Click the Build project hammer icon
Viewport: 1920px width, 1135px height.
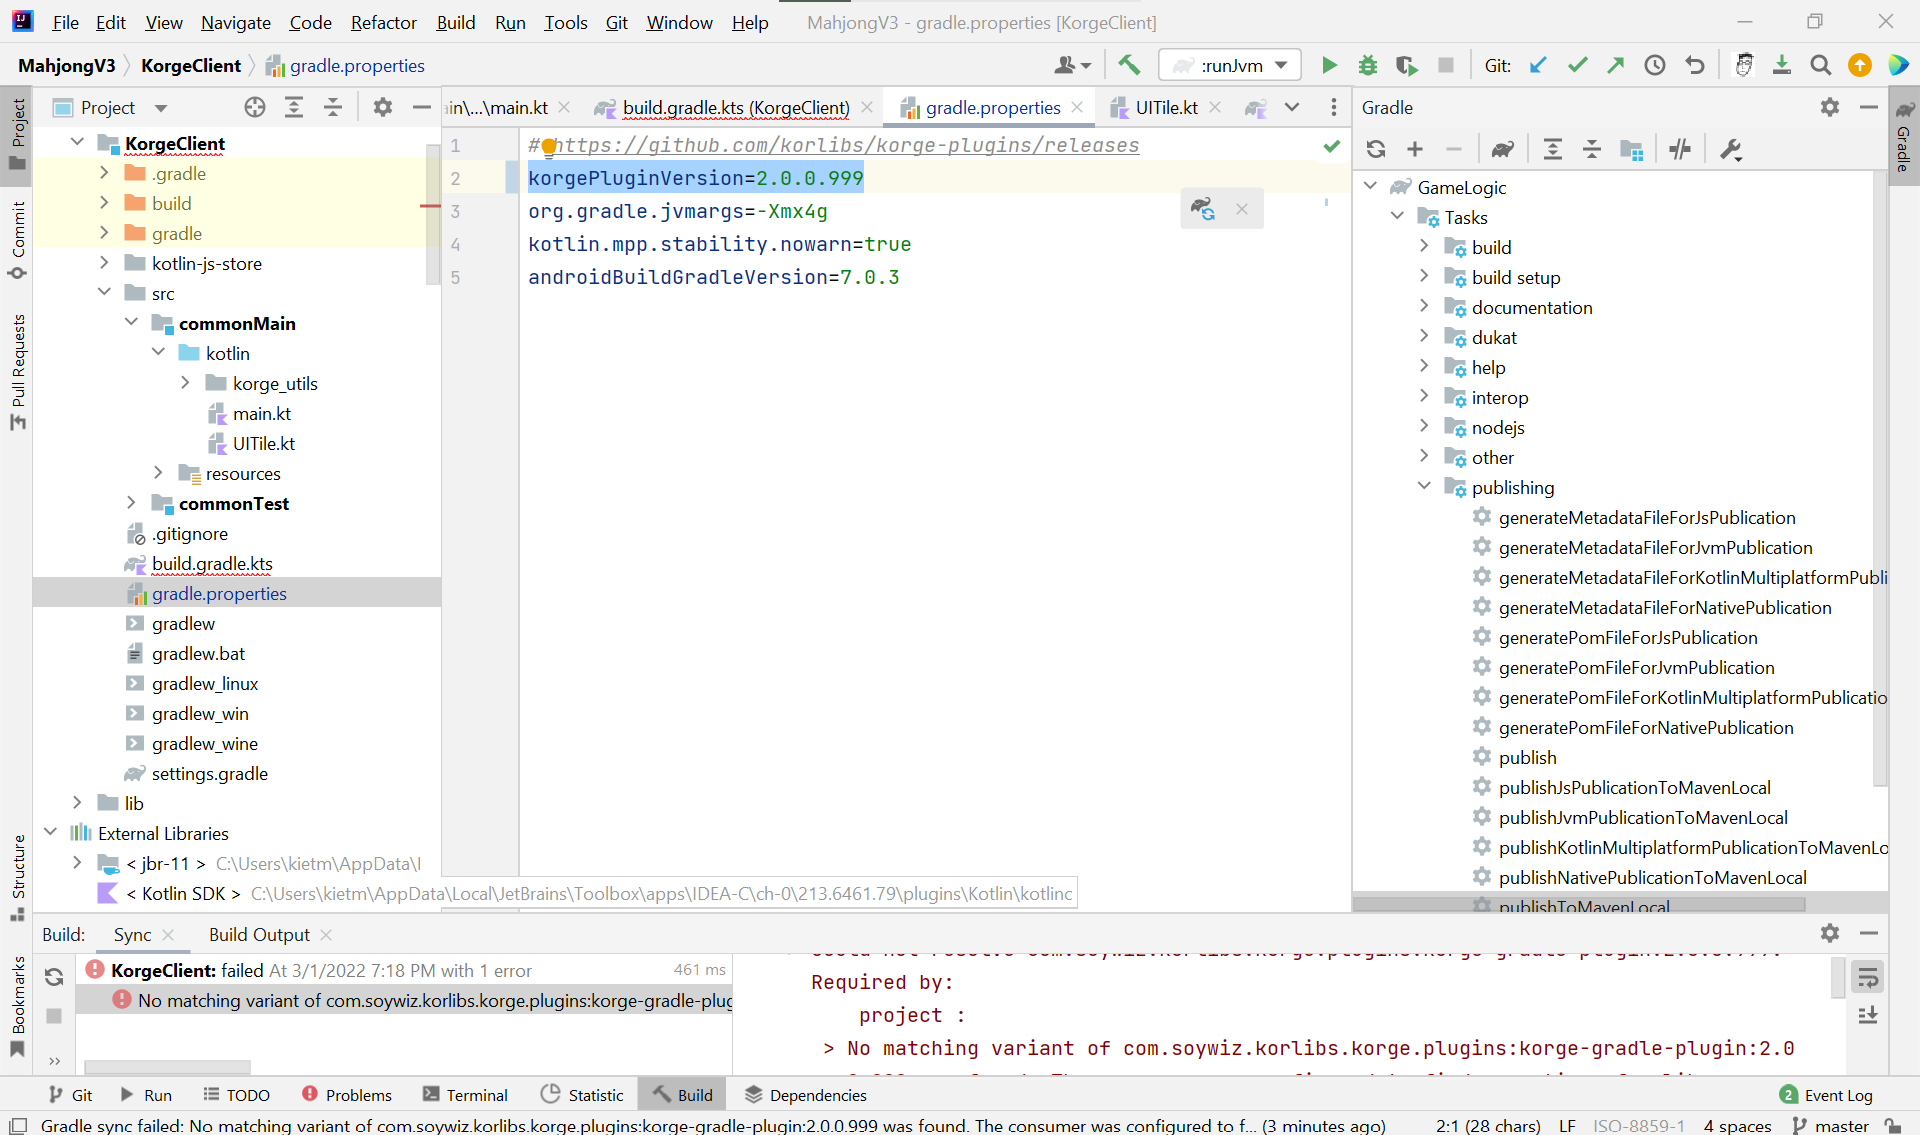[1129, 66]
